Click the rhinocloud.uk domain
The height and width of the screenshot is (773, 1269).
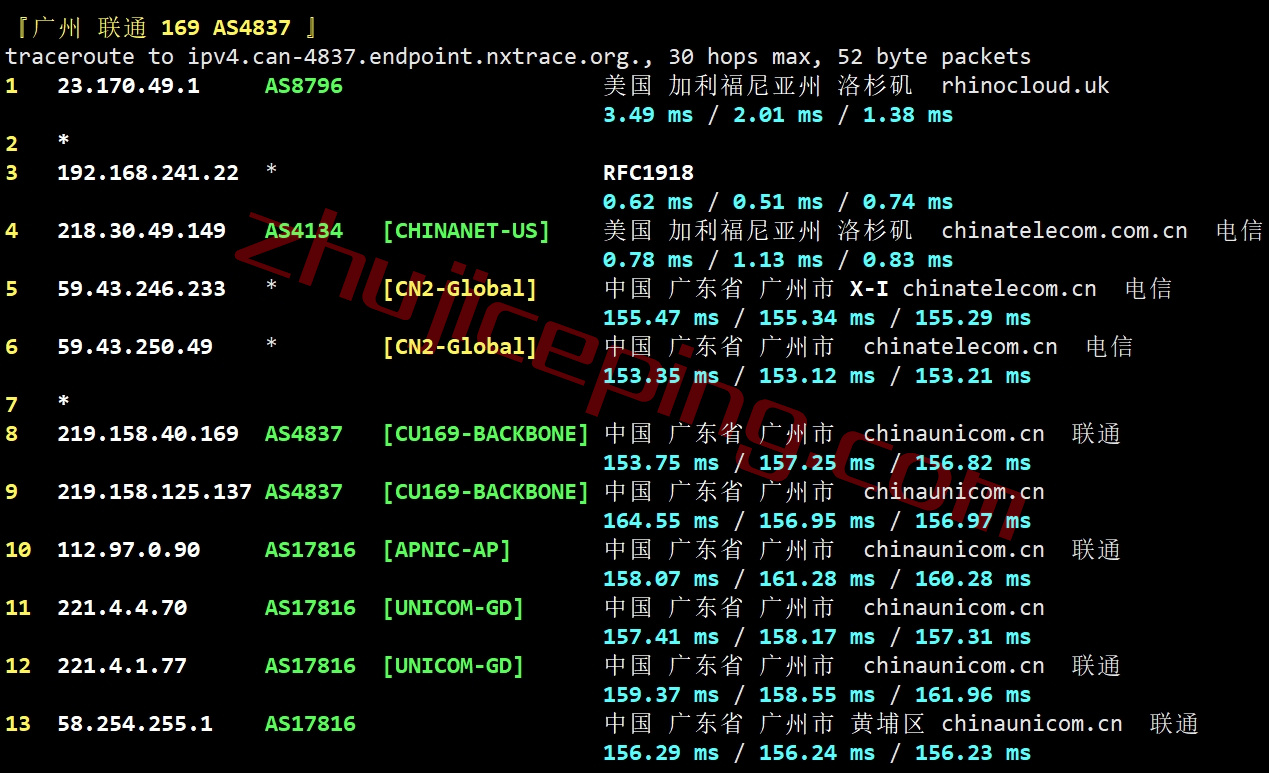coord(1025,86)
